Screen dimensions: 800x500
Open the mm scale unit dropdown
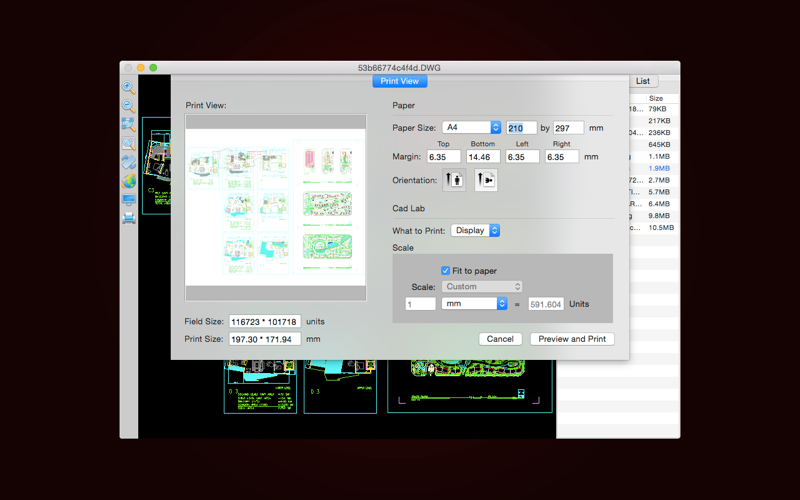(x=474, y=304)
